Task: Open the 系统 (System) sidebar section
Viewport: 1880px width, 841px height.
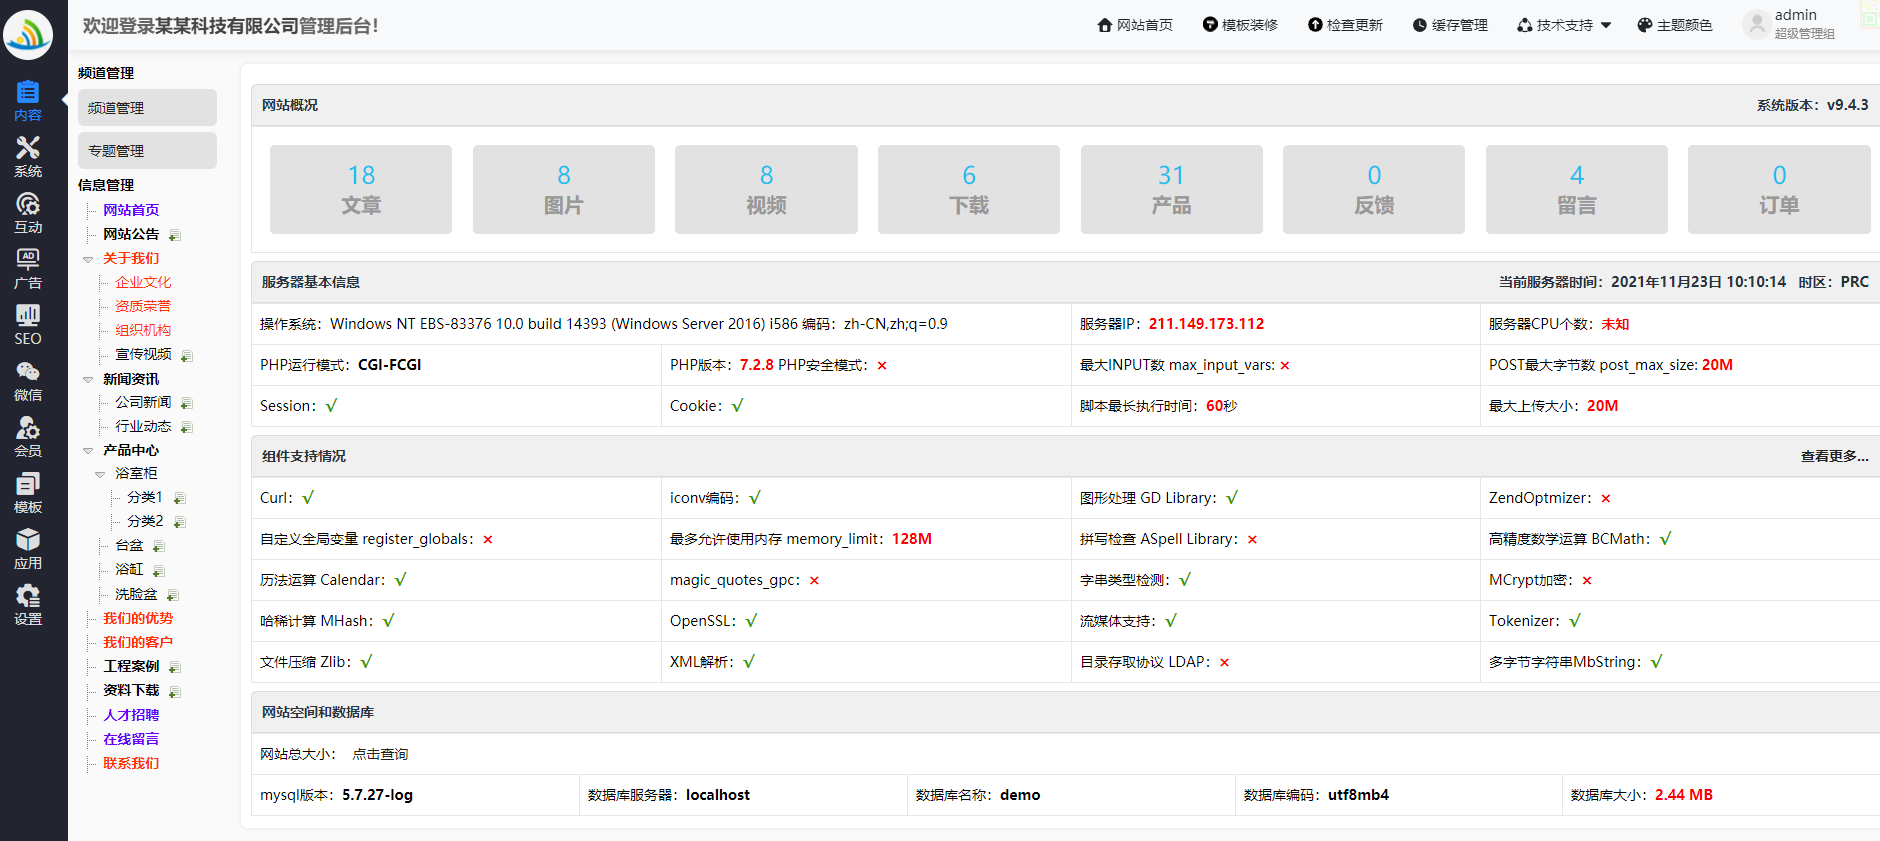Action: coord(28,156)
